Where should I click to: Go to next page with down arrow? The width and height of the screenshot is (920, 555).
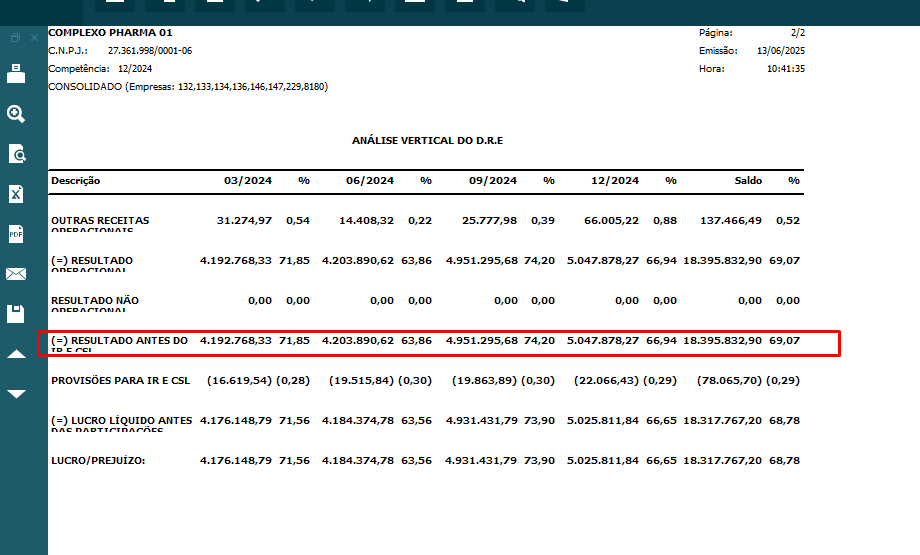16,394
